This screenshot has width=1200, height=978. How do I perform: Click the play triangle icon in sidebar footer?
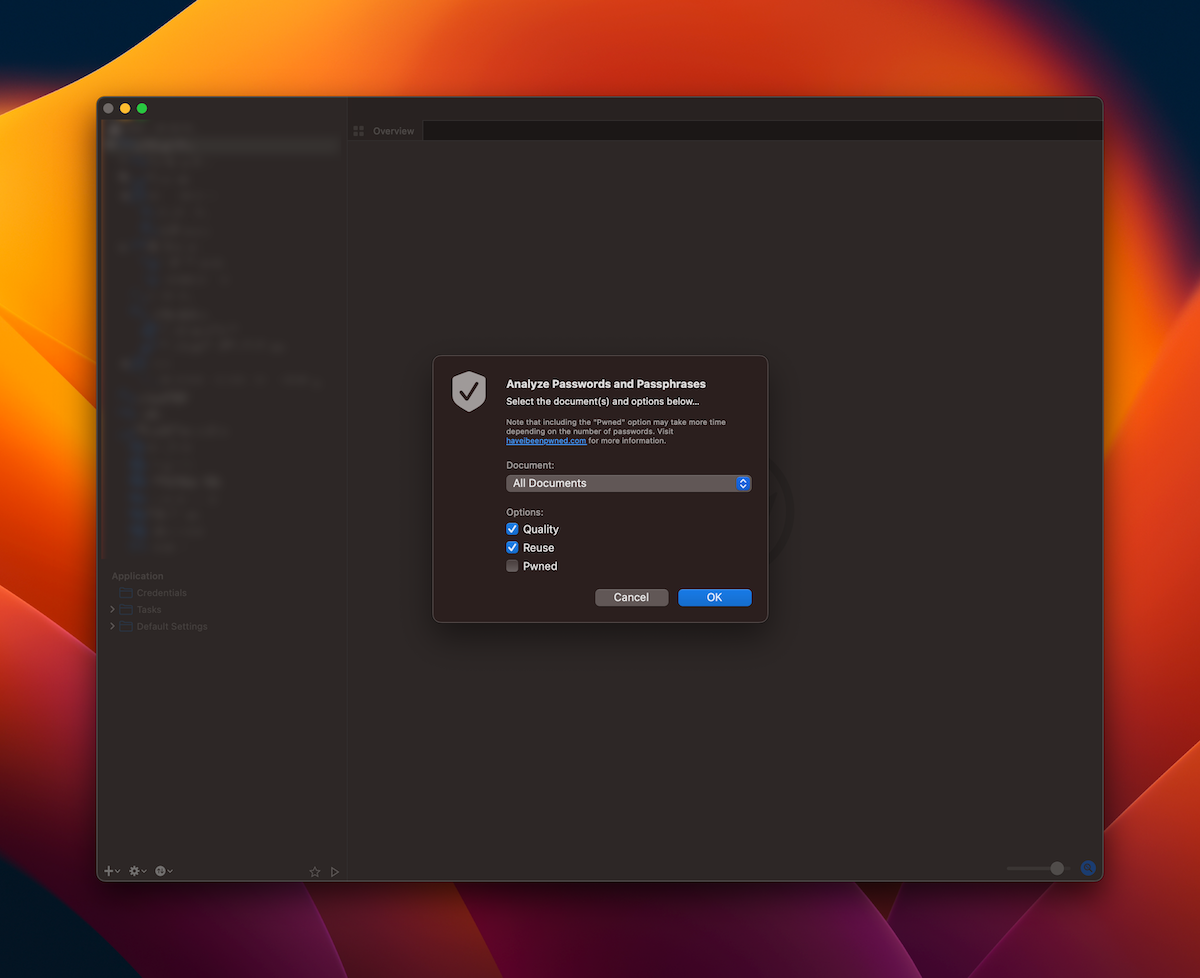334,872
